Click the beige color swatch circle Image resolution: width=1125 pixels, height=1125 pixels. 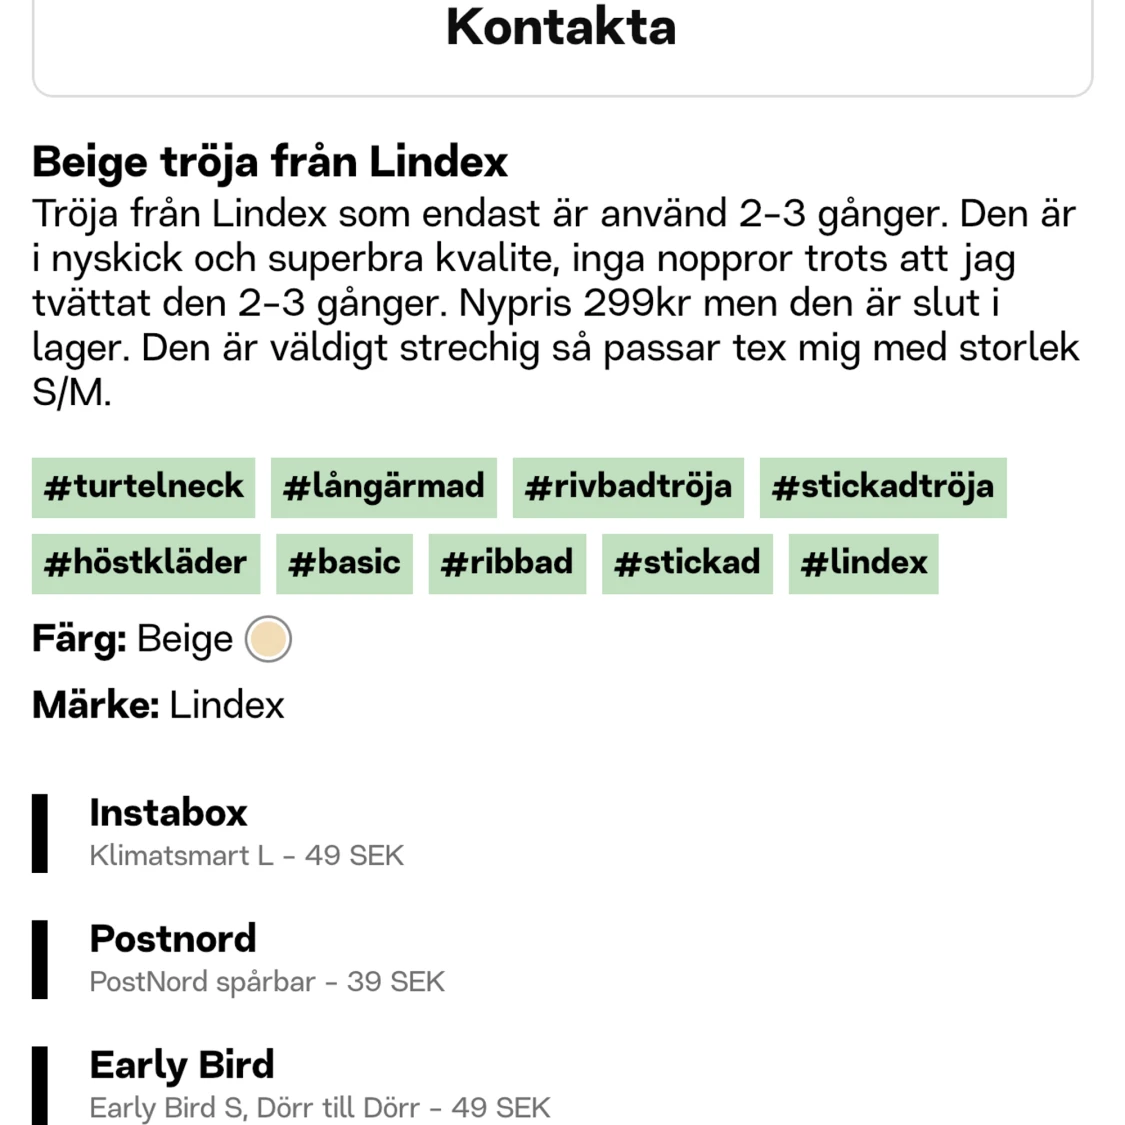[267, 638]
